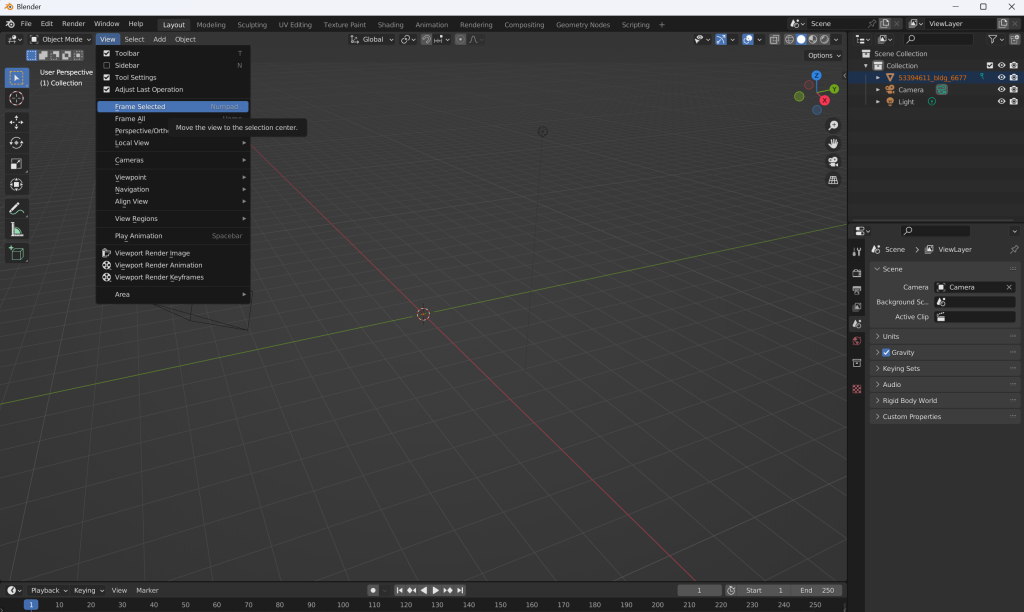This screenshot has width=1024, height=612.
Task: Select the Rotate tool in left toolbar
Action: click(17, 143)
